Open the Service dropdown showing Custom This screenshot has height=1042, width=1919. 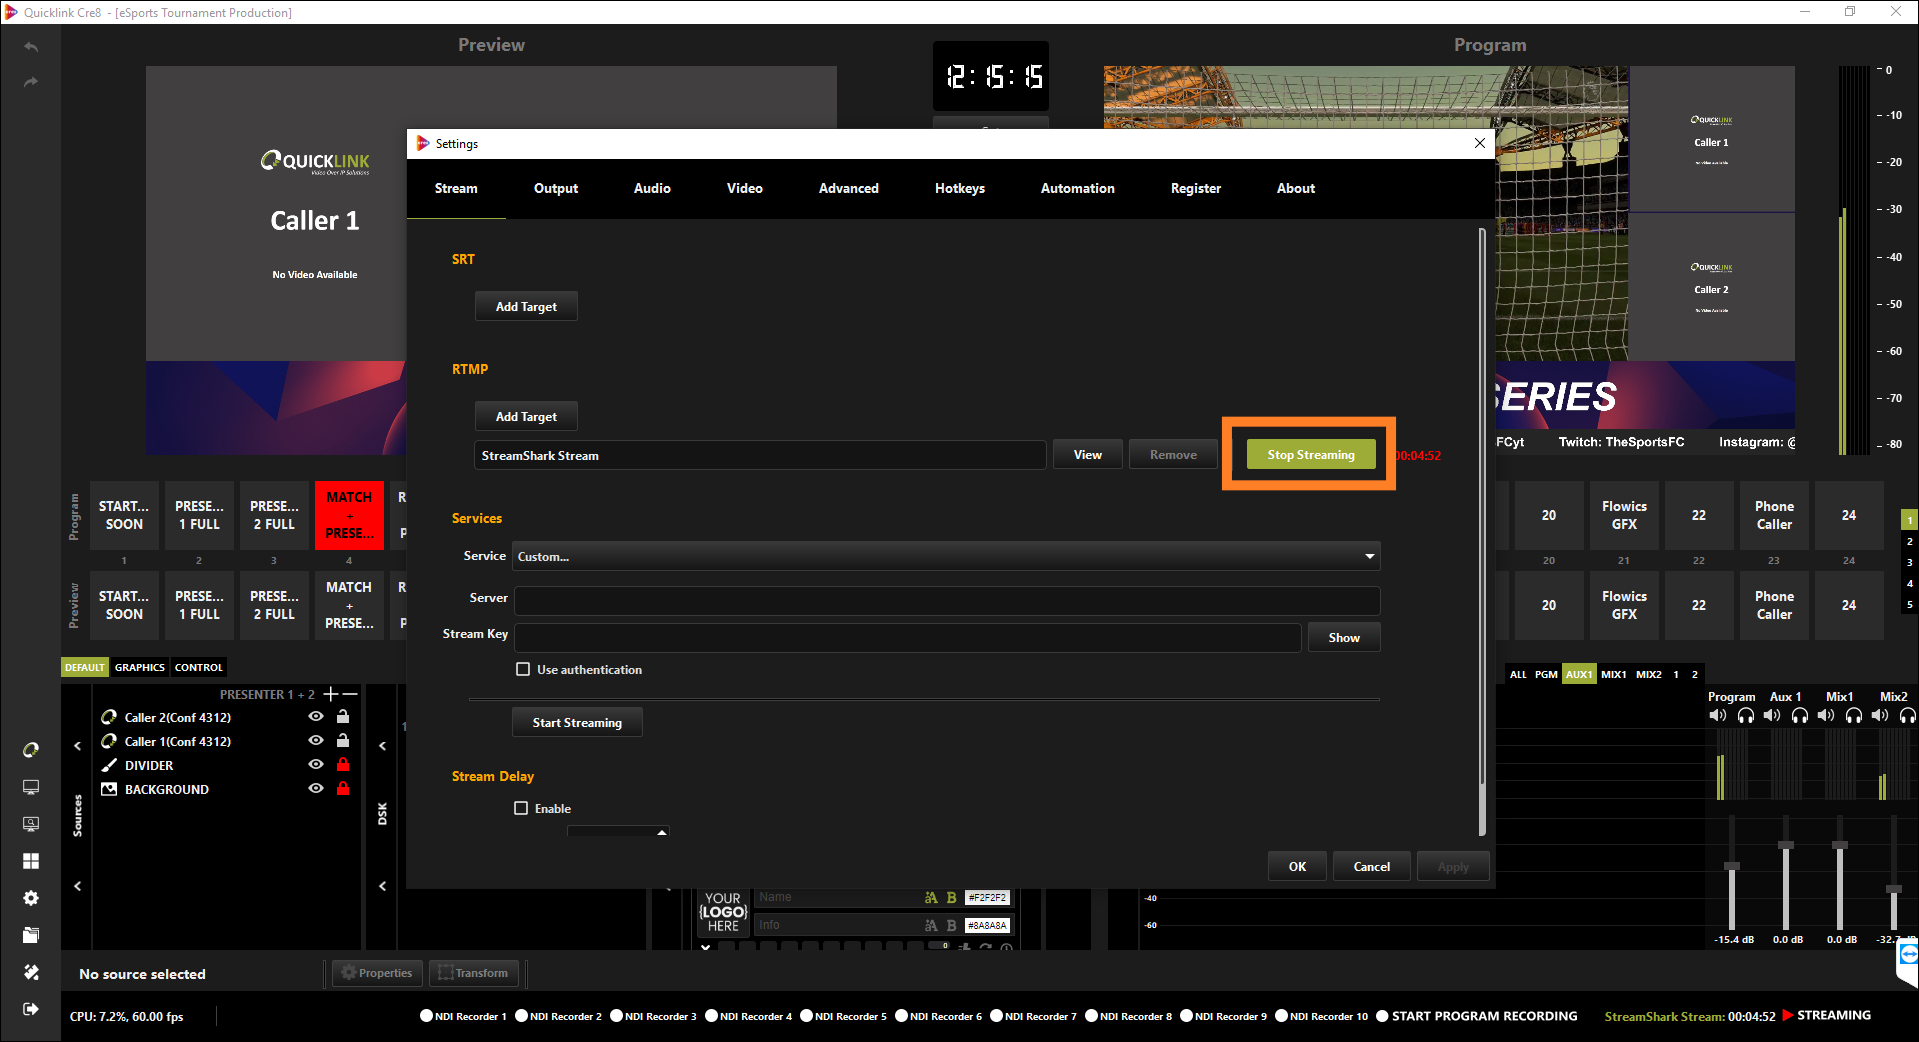click(946, 556)
